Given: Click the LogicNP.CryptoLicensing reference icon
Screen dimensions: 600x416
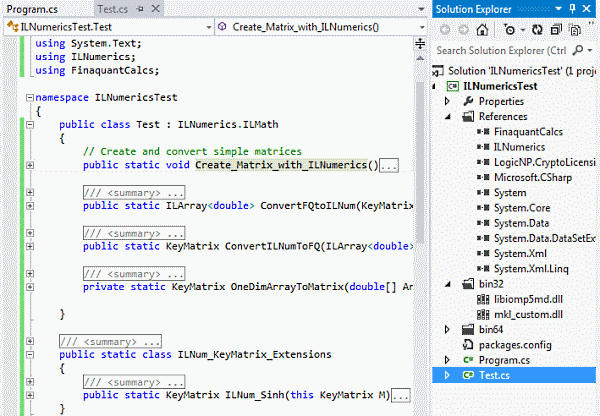Looking at the screenshot, I should 483,162.
